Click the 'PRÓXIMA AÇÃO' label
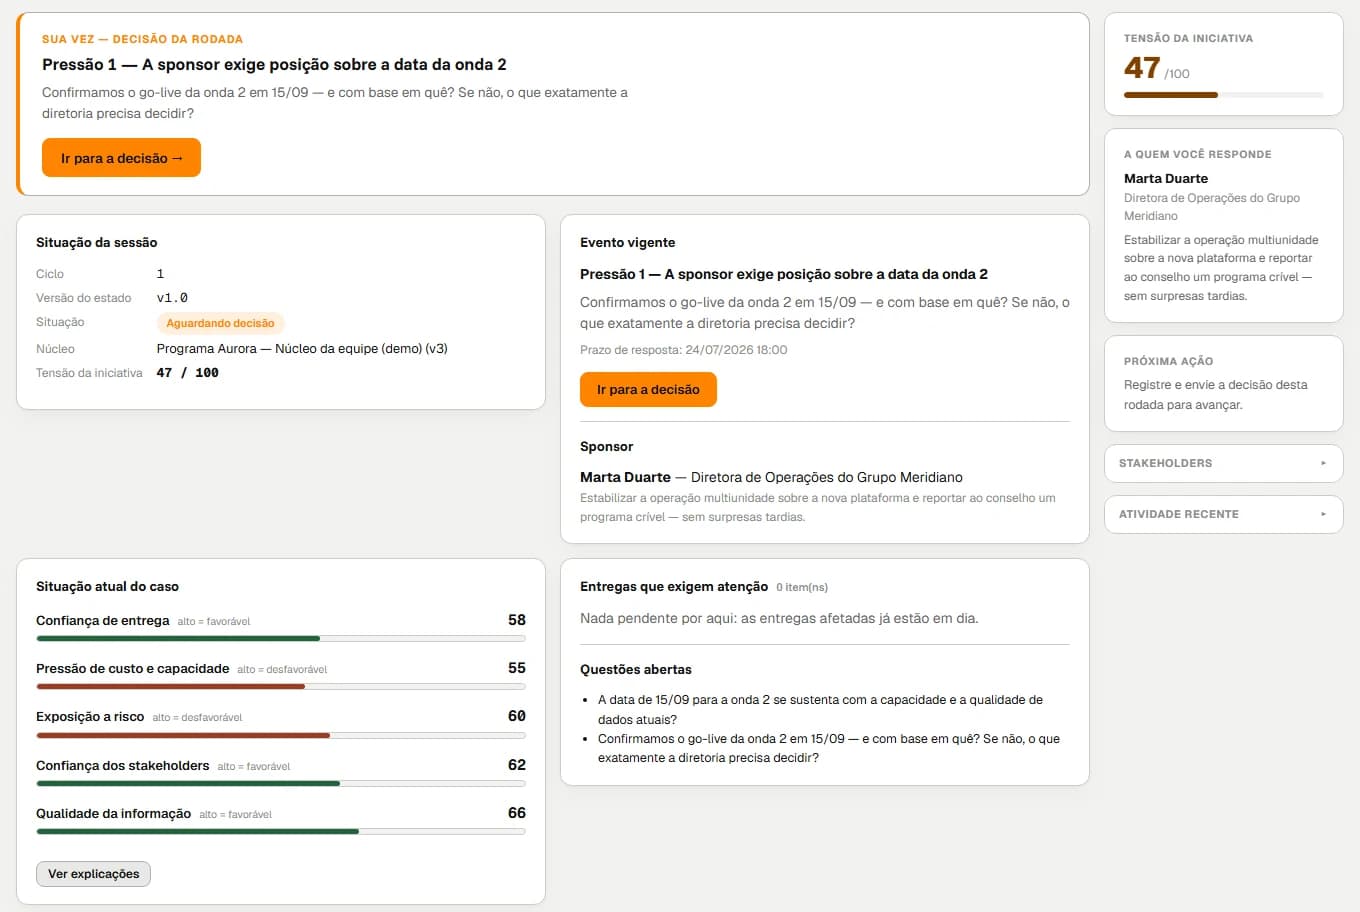 [1168, 361]
